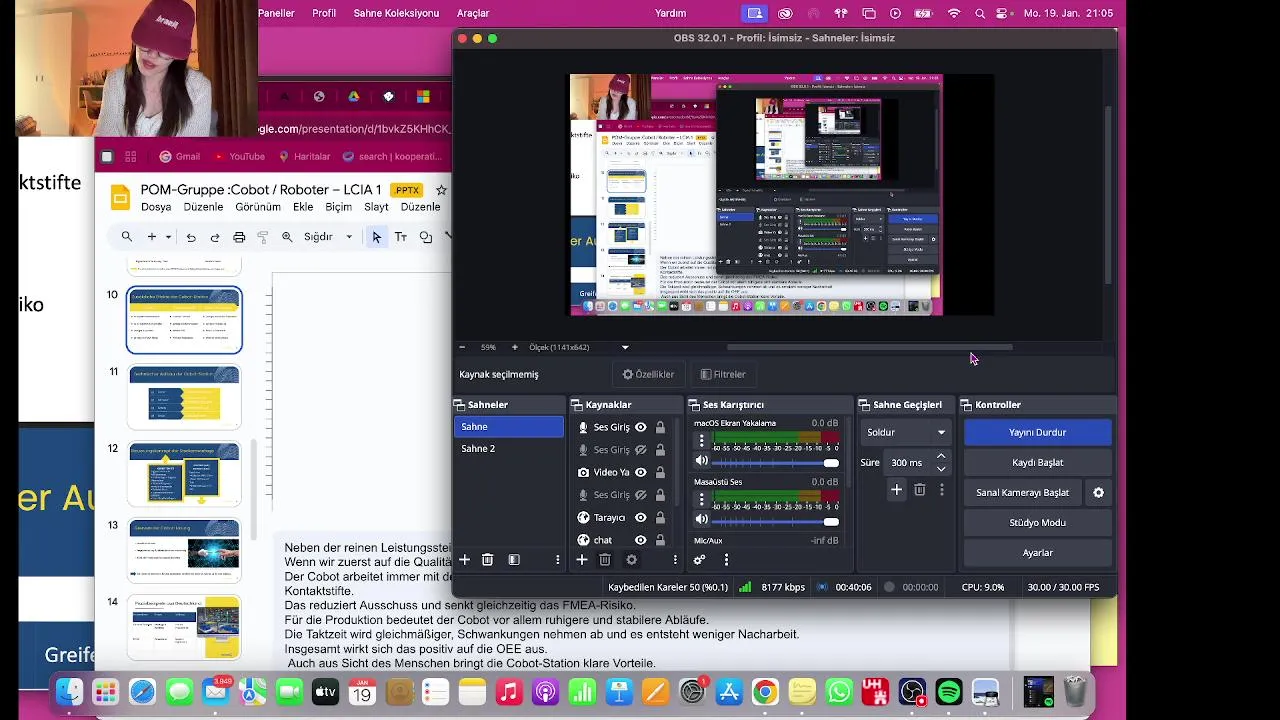Click Kaydı Başlat to start recording
The height and width of the screenshot is (720, 1280).
pos(1037,462)
